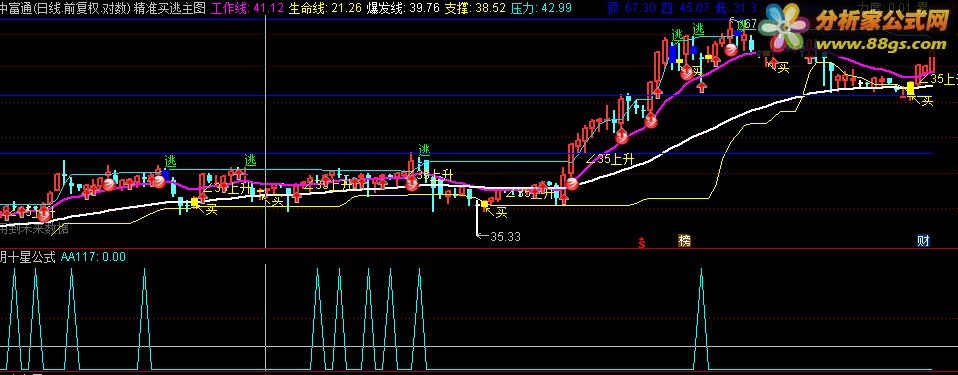Open the 财 financial marker icon
This screenshot has width=958, height=375.
923,241
